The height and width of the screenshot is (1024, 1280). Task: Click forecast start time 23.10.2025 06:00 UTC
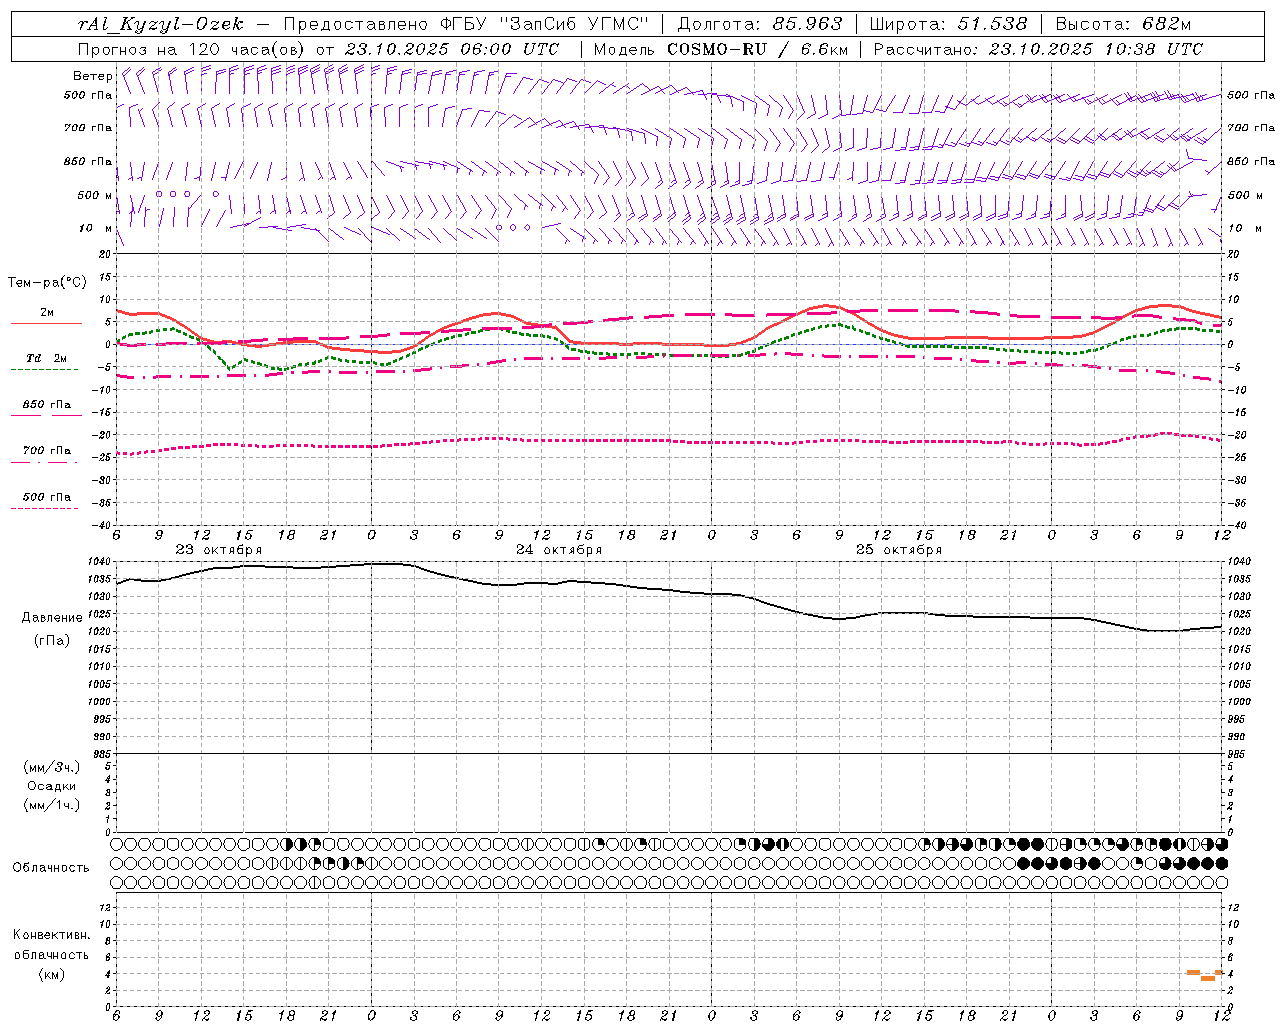pyautogui.click(x=451, y=49)
